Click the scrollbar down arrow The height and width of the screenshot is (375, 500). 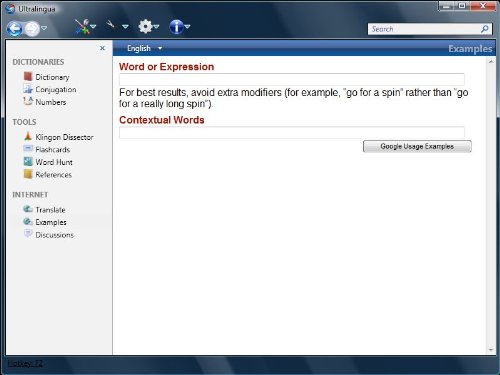[x=491, y=350]
